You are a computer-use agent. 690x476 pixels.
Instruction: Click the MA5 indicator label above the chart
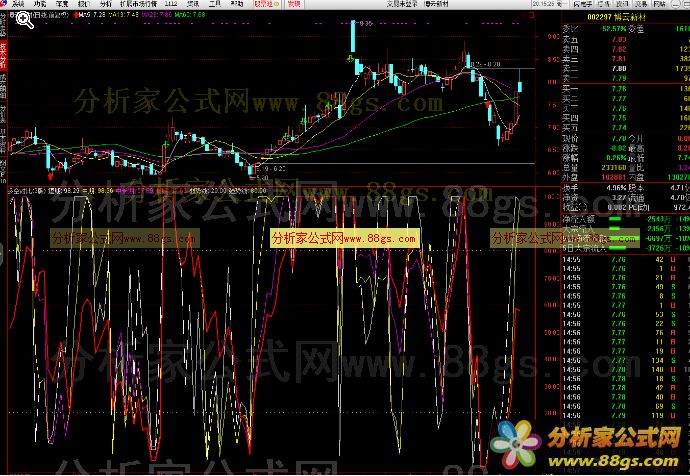tap(92, 15)
